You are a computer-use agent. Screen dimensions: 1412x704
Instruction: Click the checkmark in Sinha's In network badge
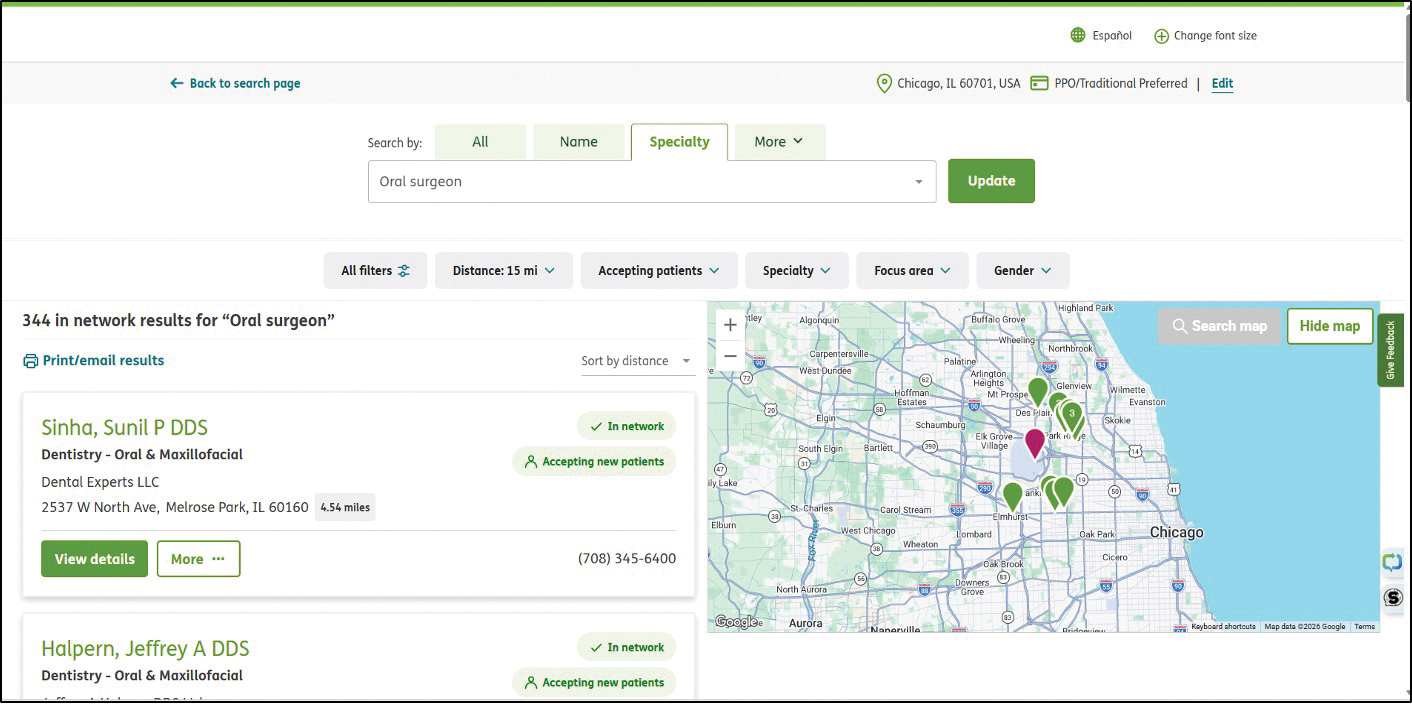(x=596, y=426)
